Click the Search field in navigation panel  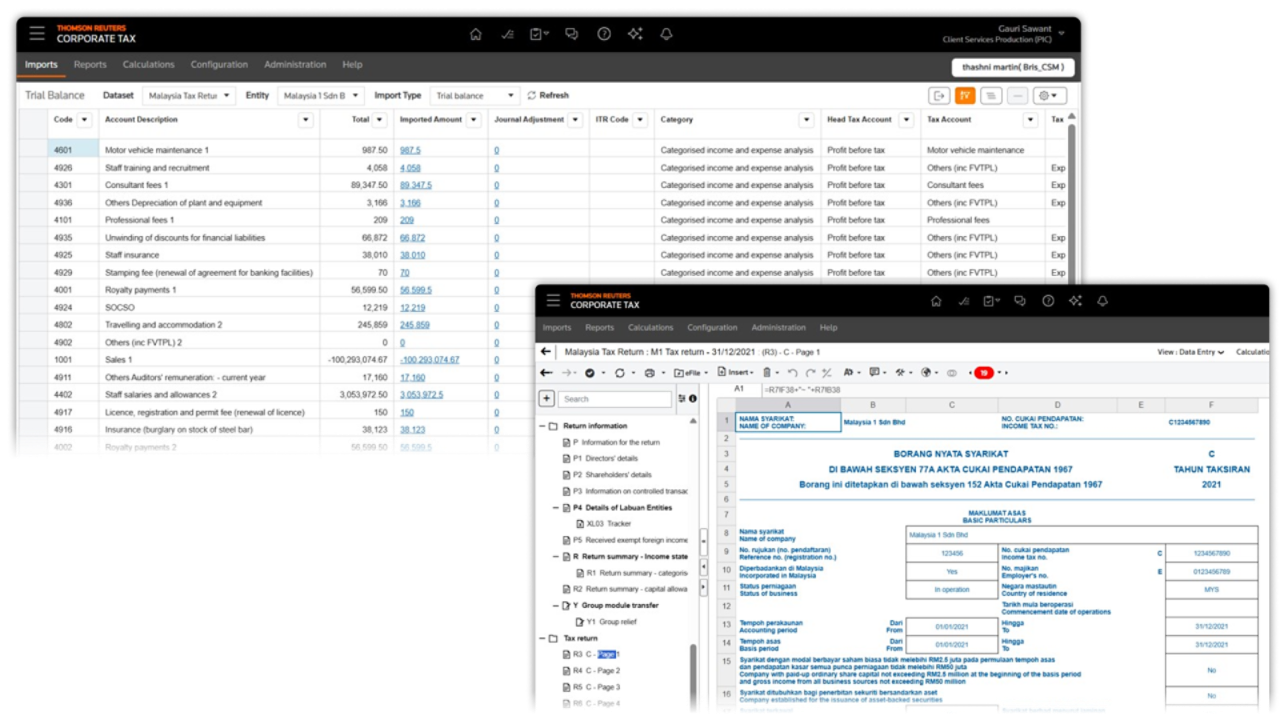pyautogui.click(x=614, y=399)
